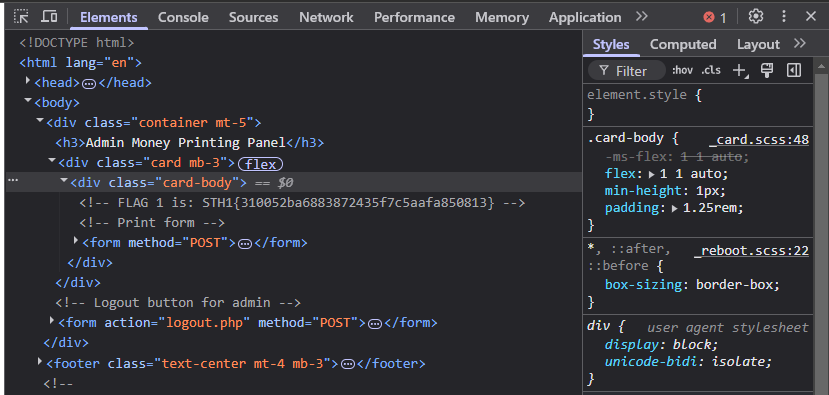Viewport: 829px width, 395px height.
Task: Open the DevTools three-dot customize menu
Action: [784, 16]
